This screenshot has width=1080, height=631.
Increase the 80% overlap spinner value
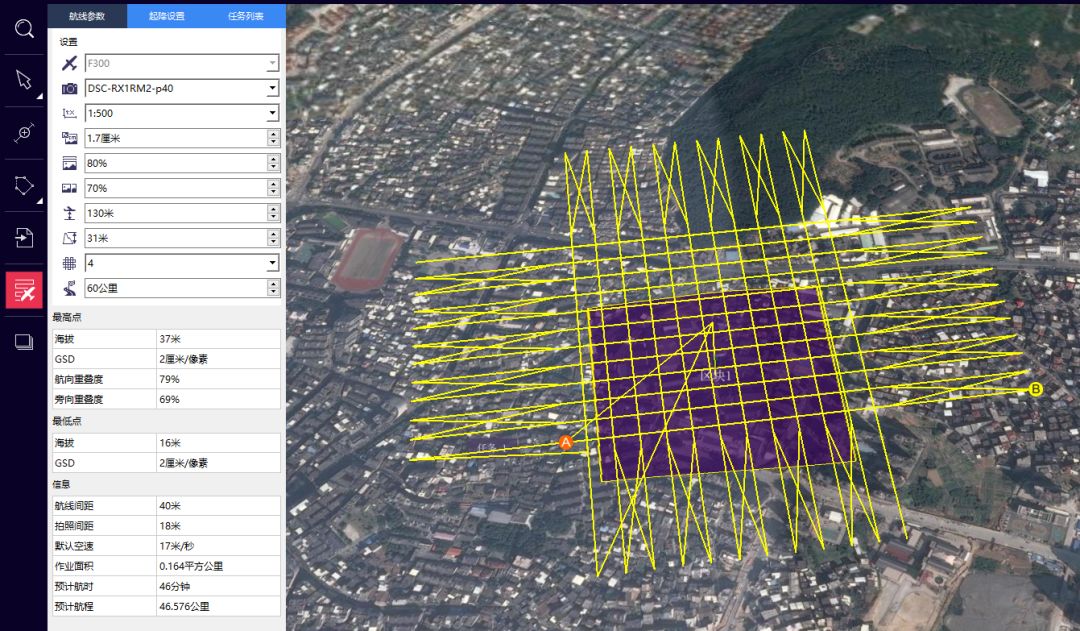273,159
